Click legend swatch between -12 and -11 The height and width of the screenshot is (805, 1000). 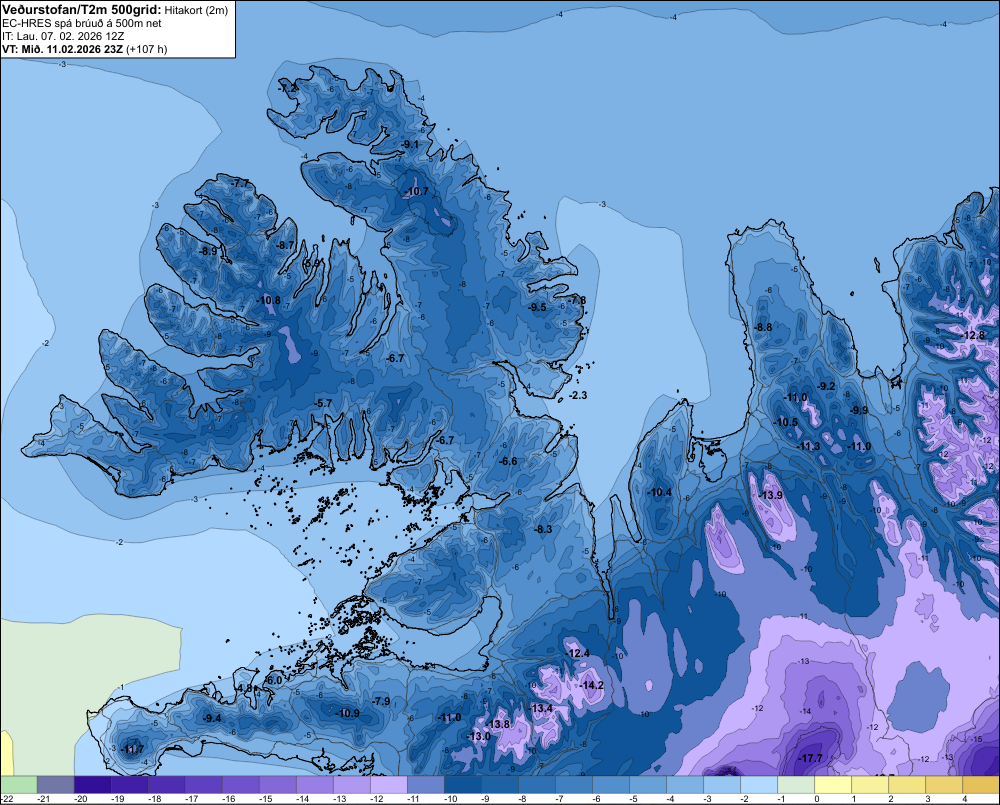click(389, 785)
